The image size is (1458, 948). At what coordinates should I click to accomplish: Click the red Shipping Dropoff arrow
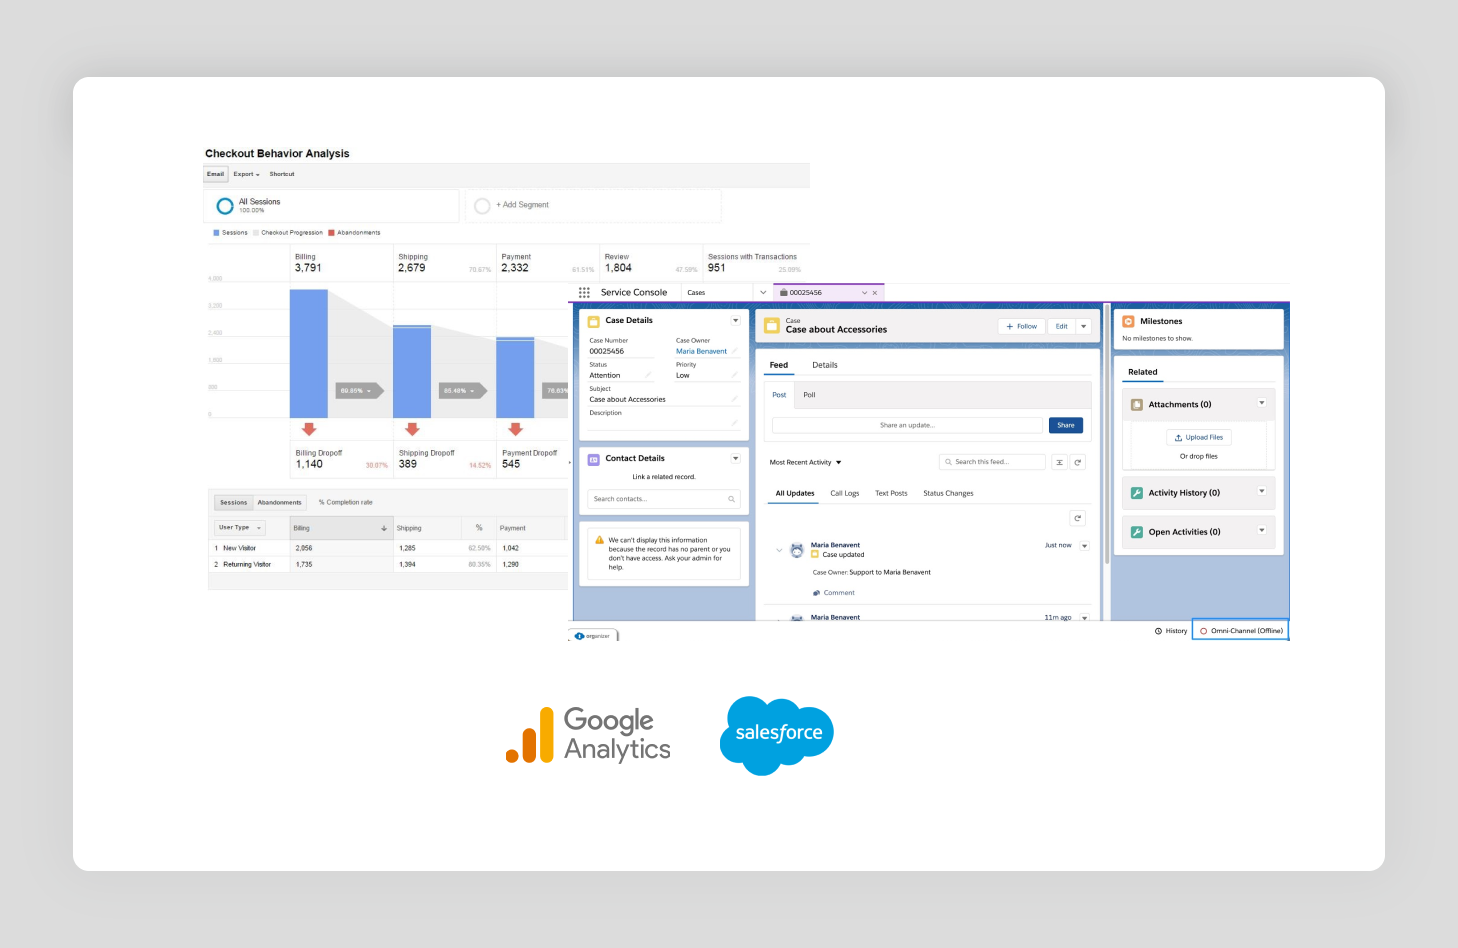tap(412, 429)
